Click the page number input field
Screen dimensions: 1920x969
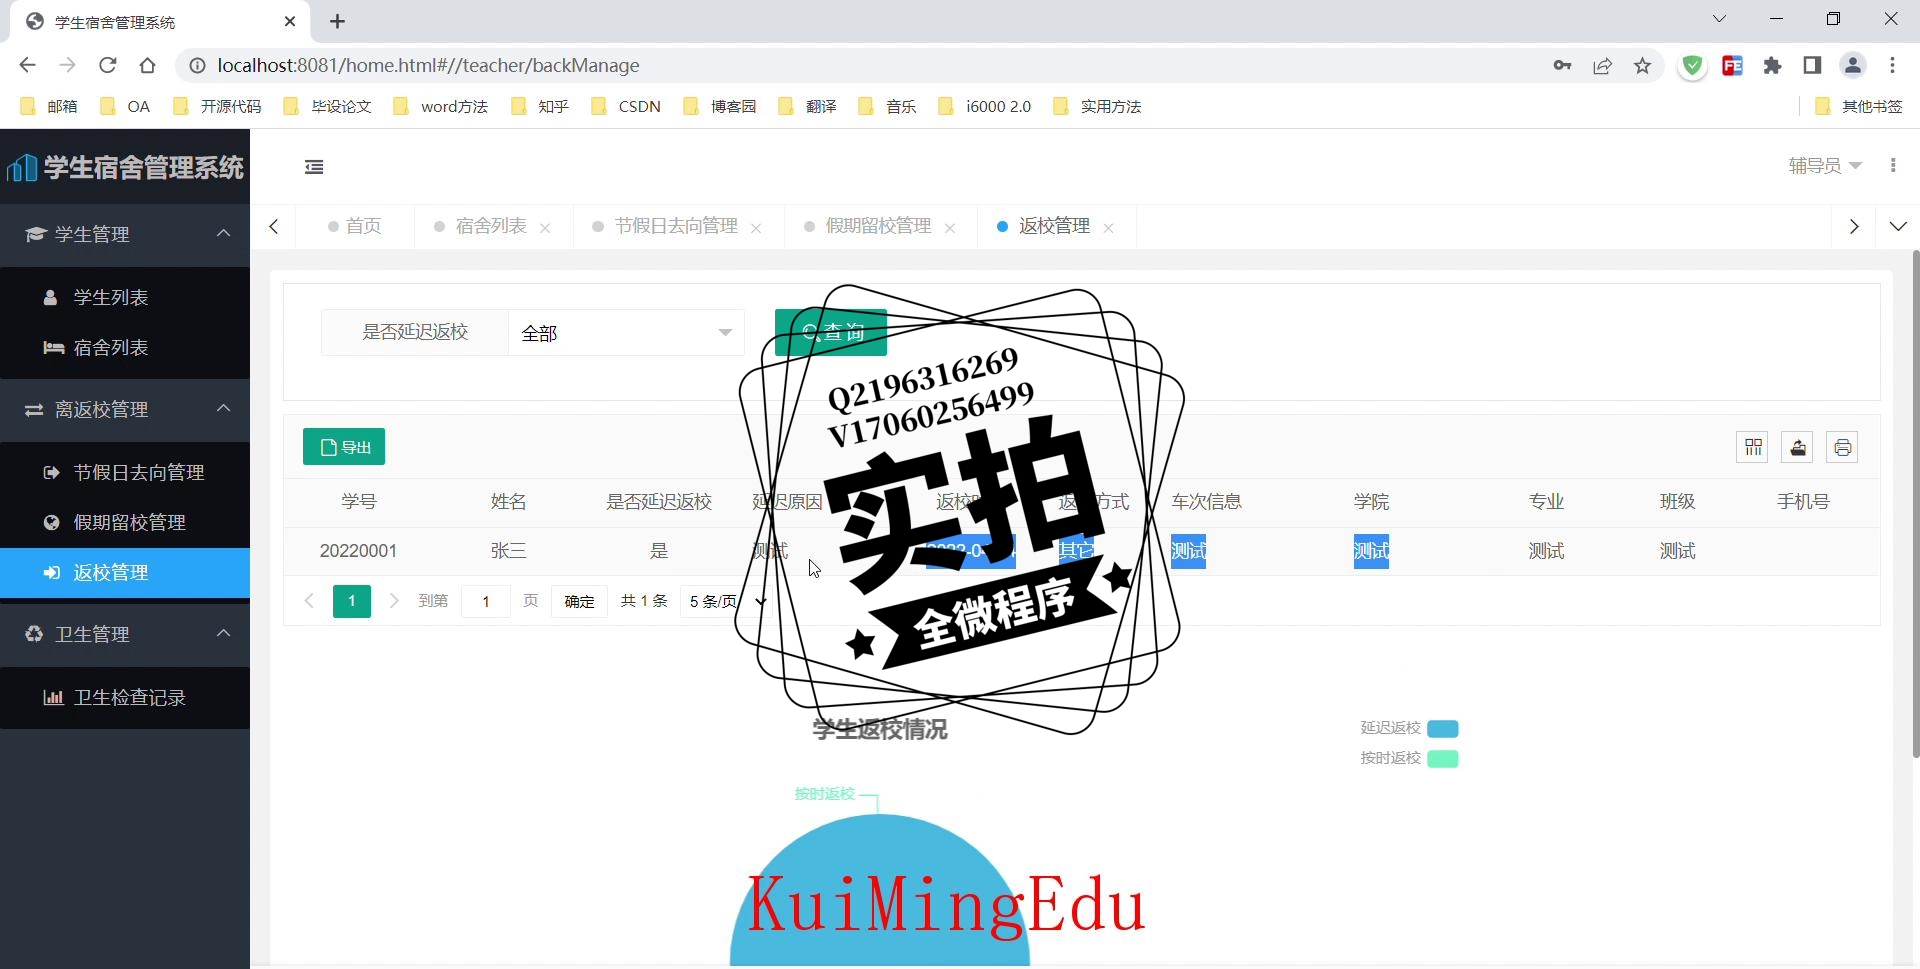(486, 601)
